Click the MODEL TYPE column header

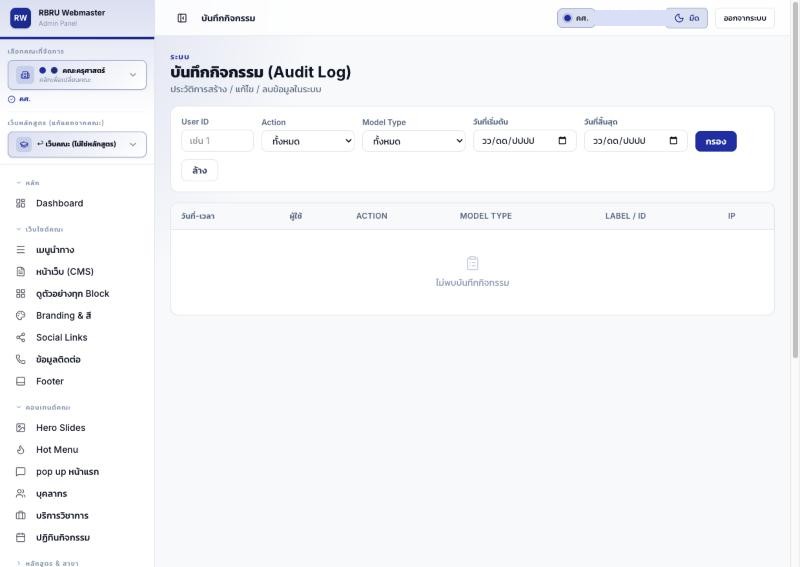pyautogui.click(x=486, y=216)
